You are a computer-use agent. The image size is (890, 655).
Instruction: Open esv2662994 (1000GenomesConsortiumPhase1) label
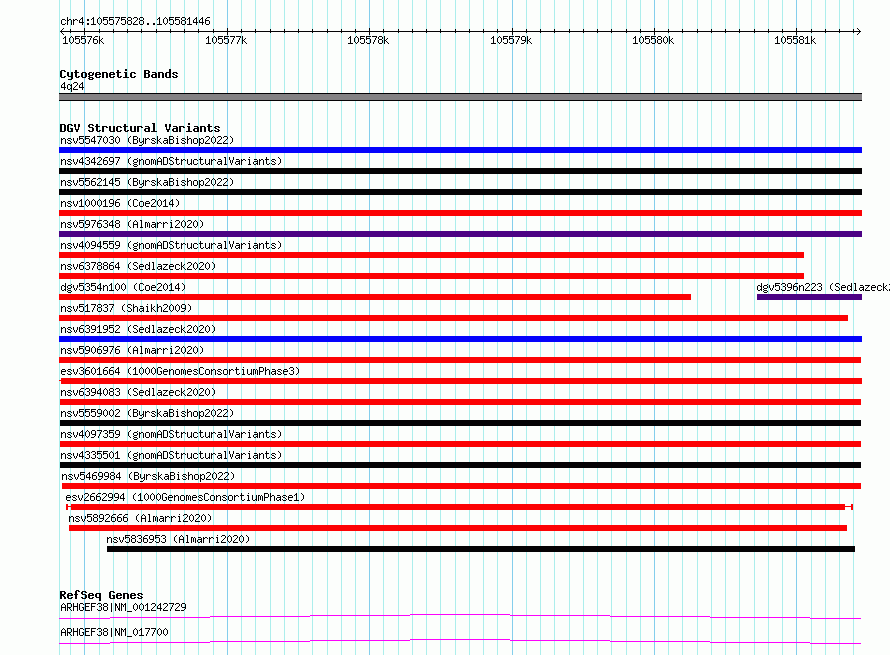coord(185,497)
